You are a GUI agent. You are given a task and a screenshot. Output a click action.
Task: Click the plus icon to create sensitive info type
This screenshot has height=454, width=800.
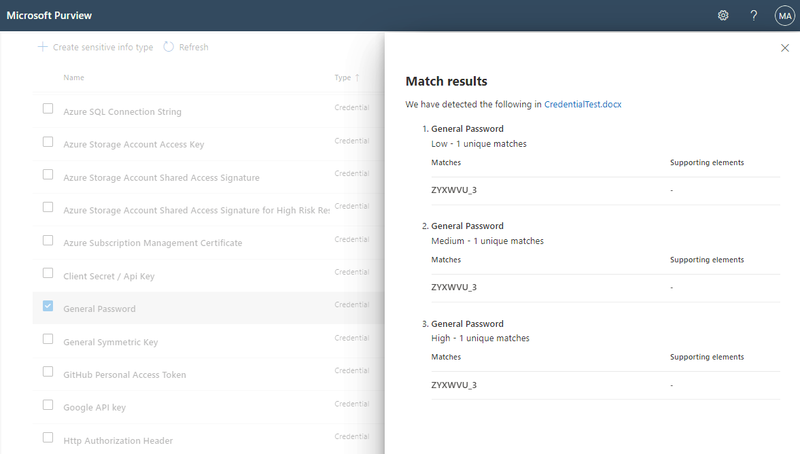coord(43,47)
